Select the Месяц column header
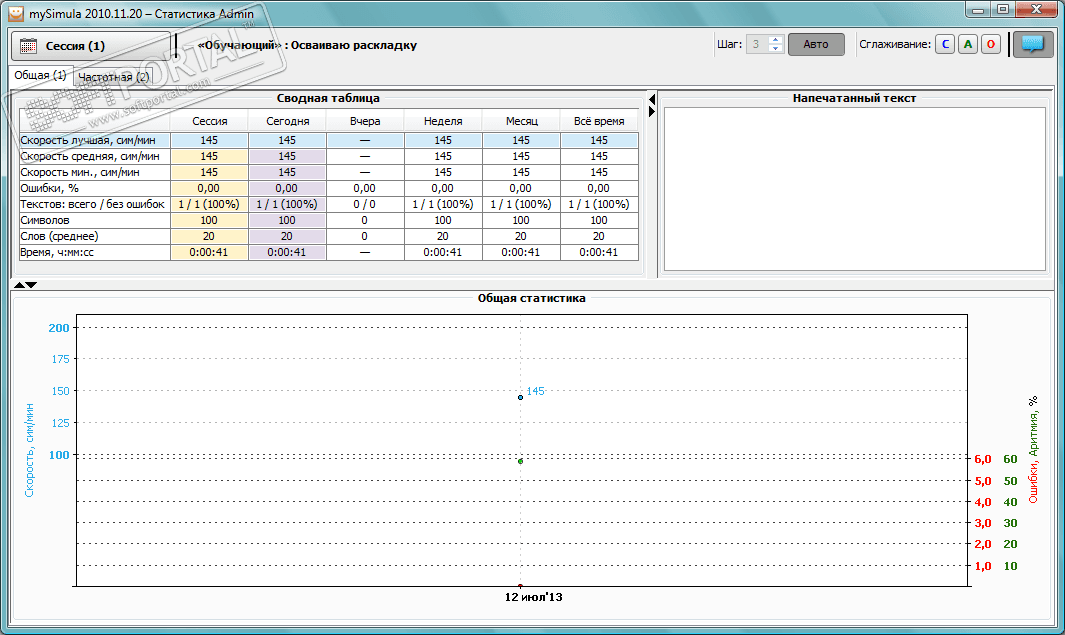 [x=521, y=122]
